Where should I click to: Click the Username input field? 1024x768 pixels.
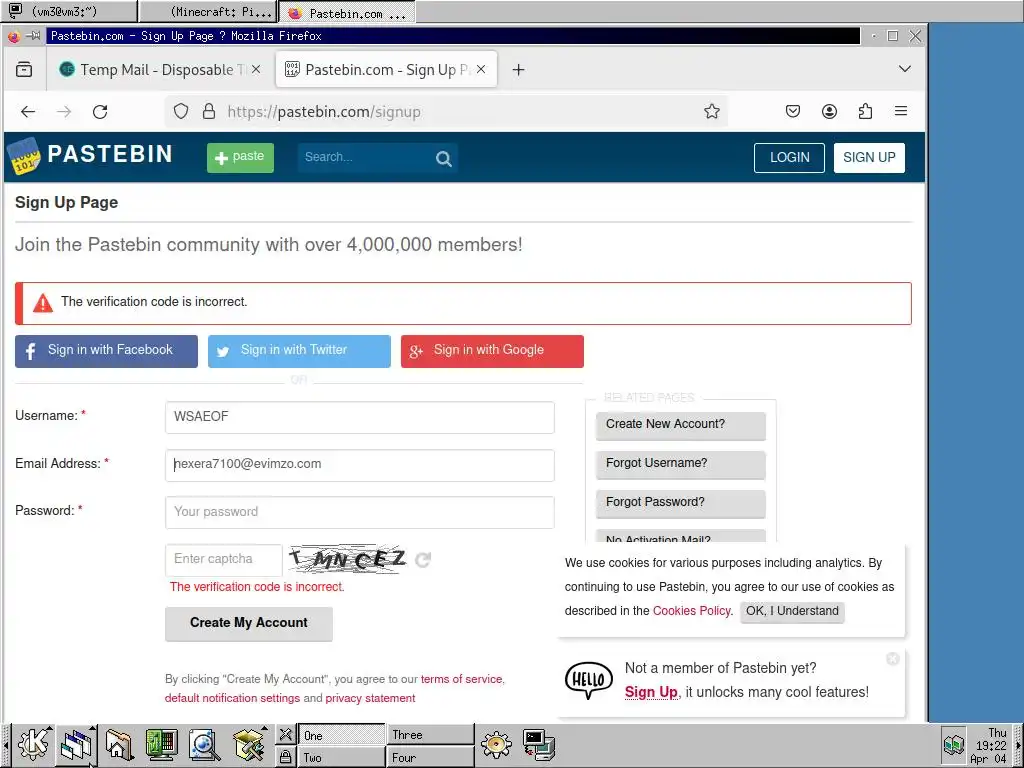(x=360, y=417)
